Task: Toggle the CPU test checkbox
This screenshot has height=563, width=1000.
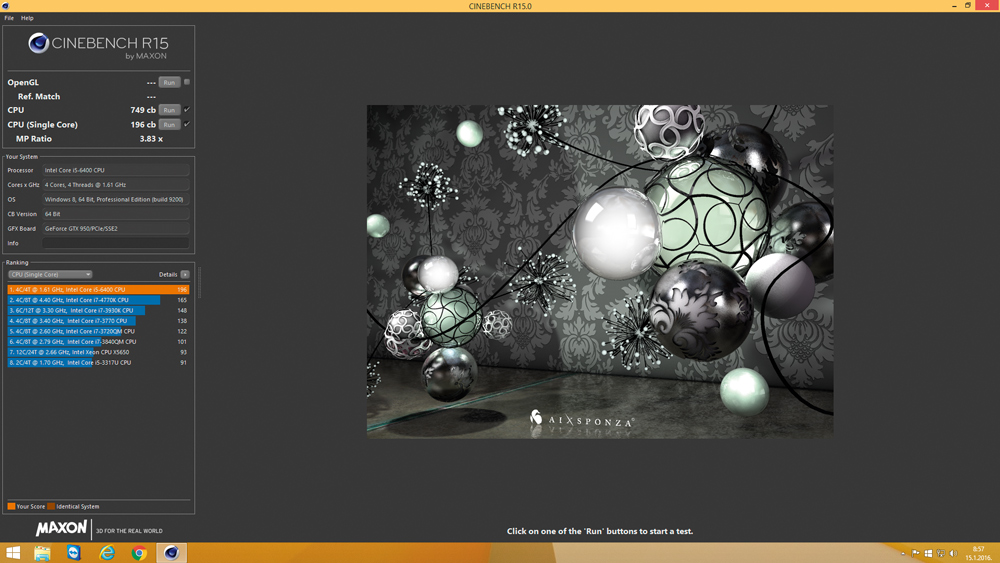Action: (187, 109)
